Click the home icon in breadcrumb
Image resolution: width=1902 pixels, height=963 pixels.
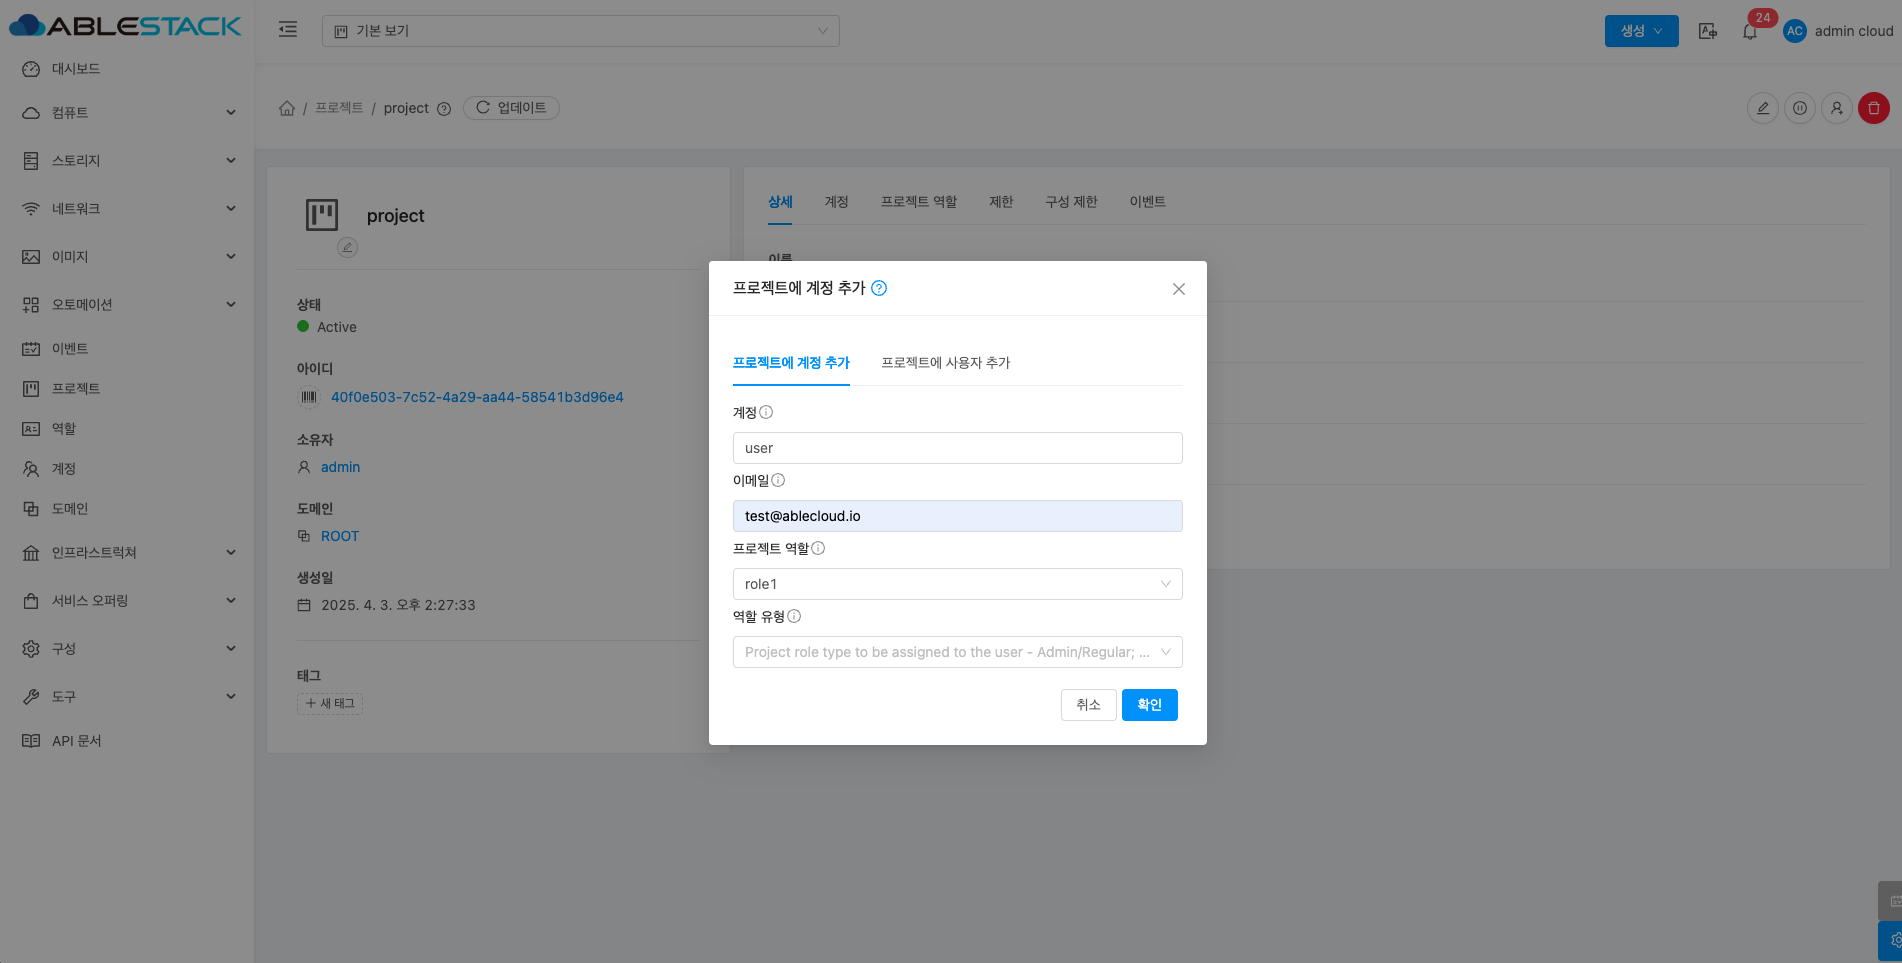(x=287, y=108)
